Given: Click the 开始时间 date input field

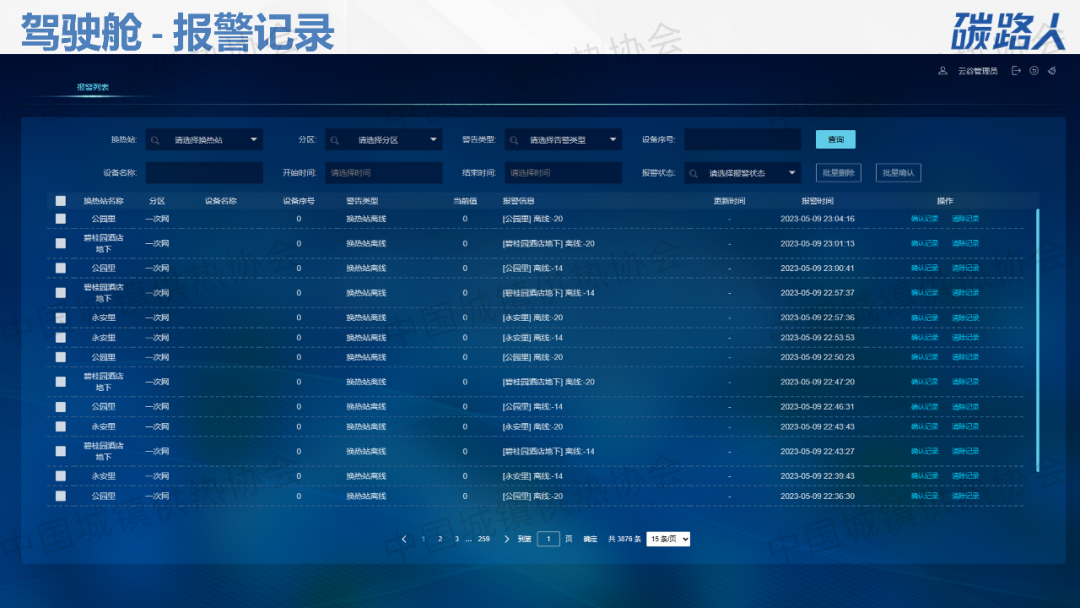Looking at the screenshot, I should pyautogui.click(x=383, y=173).
